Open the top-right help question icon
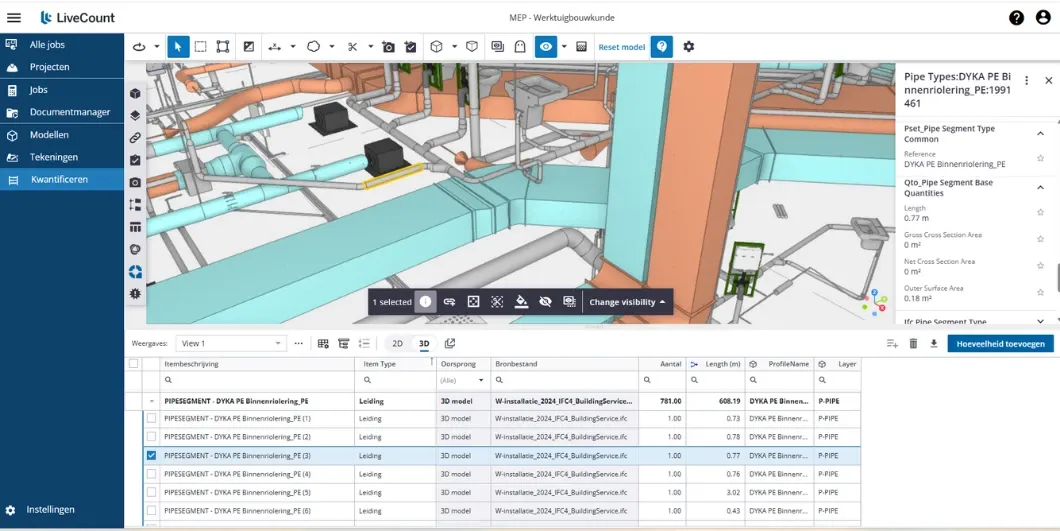 (1016, 18)
